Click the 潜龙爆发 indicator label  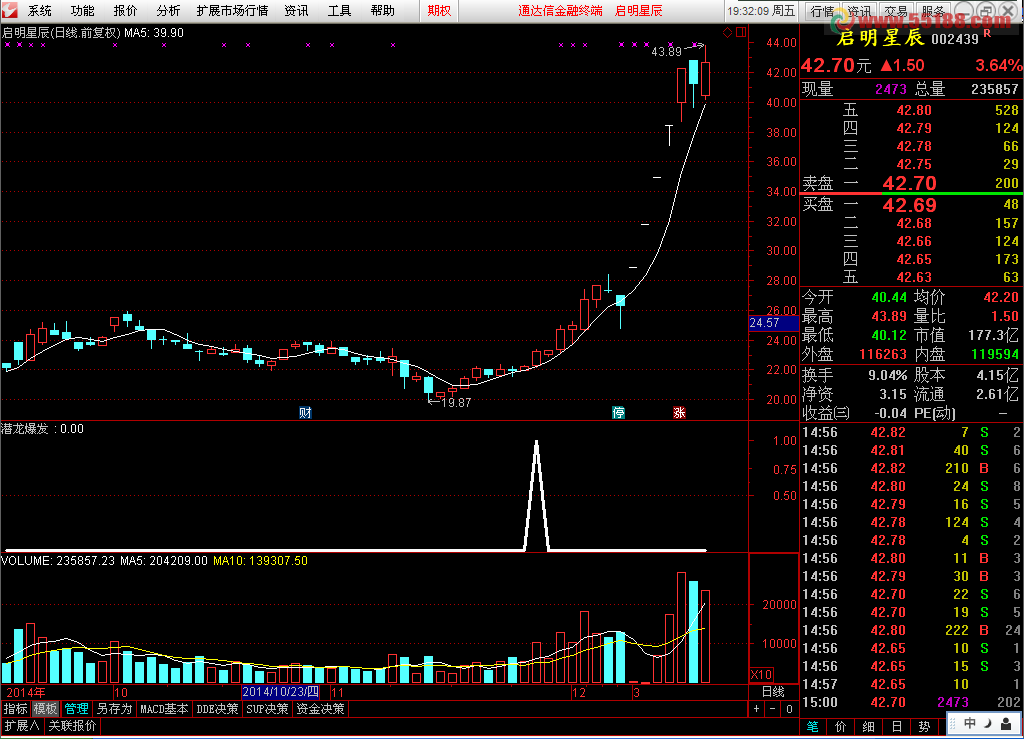click(x=24, y=428)
